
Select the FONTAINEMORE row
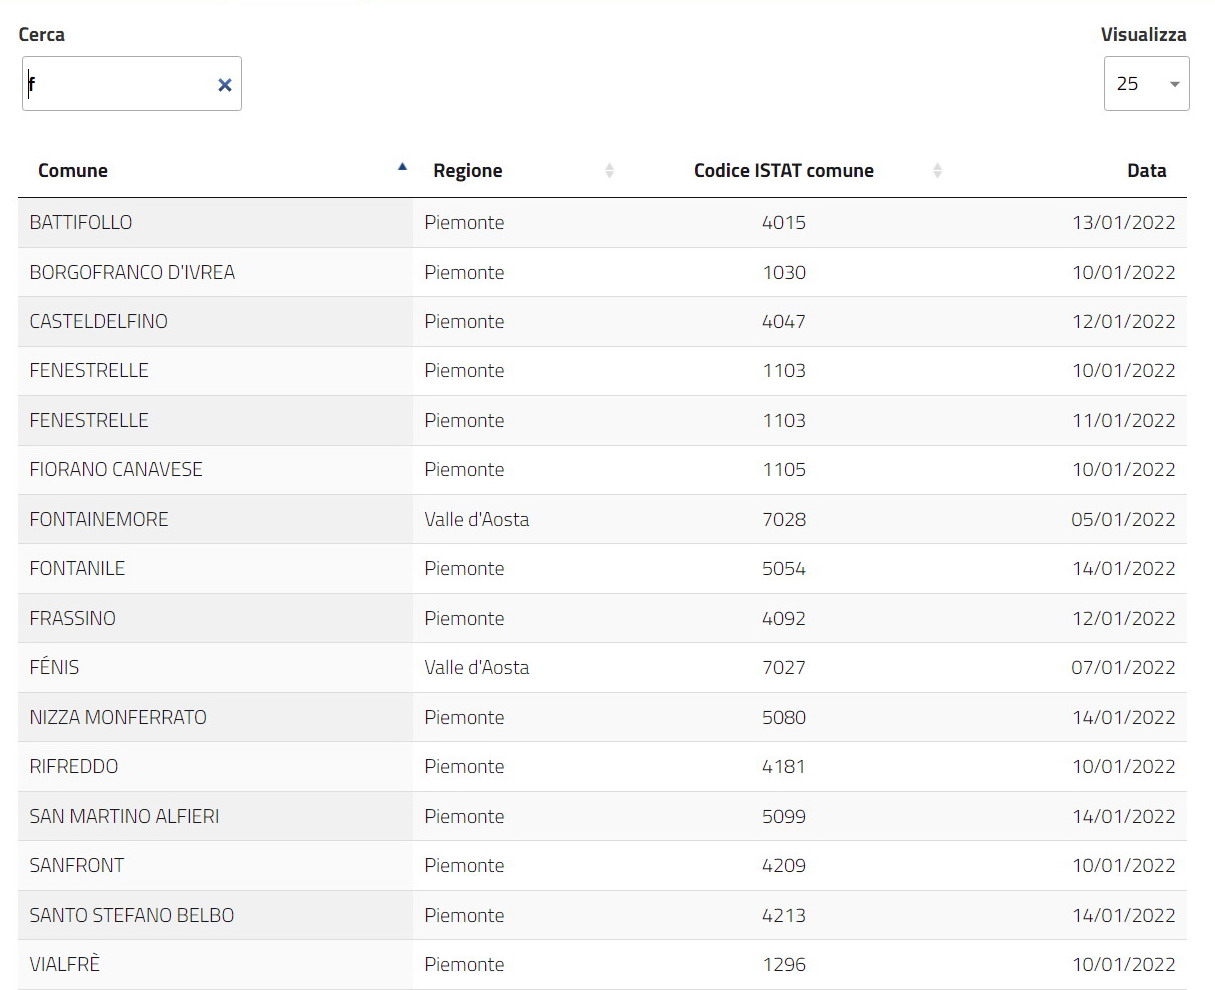click(99, 520)
